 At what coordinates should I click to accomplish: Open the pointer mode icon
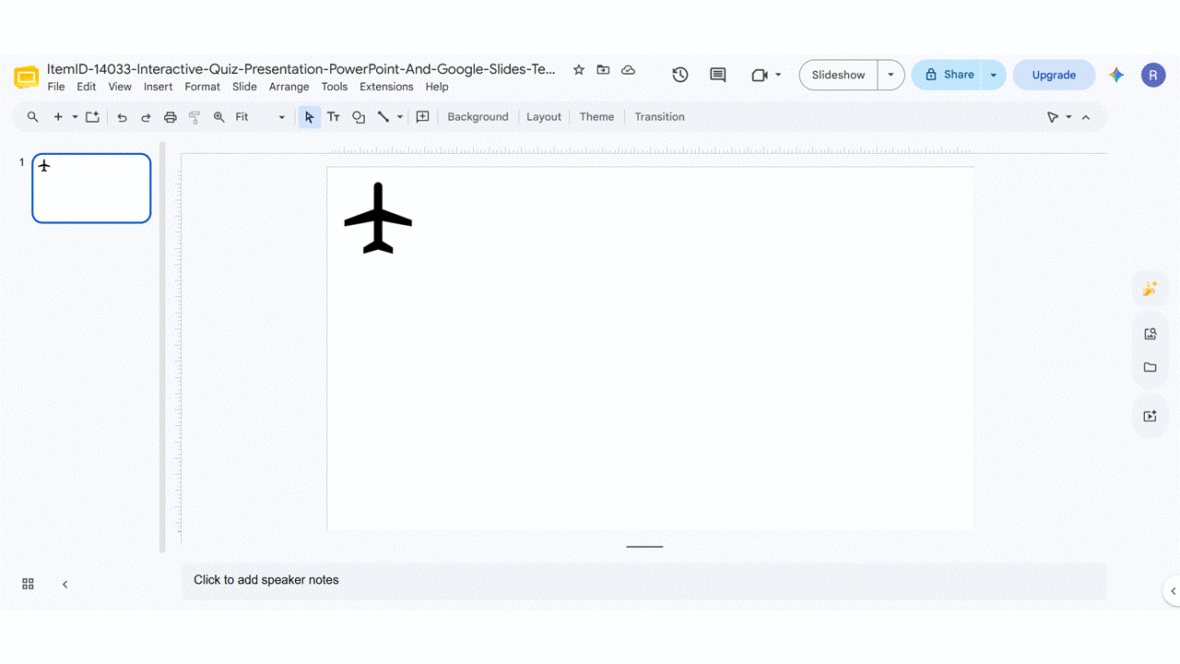1053,117
